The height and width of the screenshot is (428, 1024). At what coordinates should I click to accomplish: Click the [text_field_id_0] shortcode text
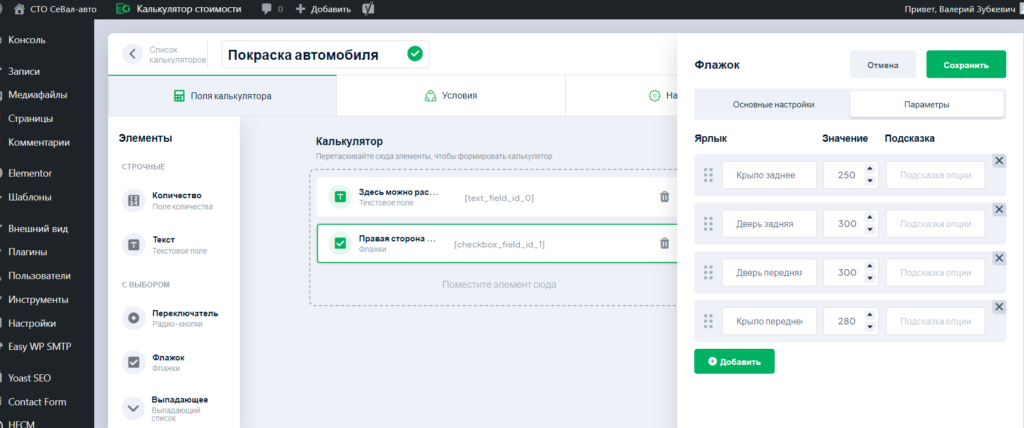coord(499,197)
